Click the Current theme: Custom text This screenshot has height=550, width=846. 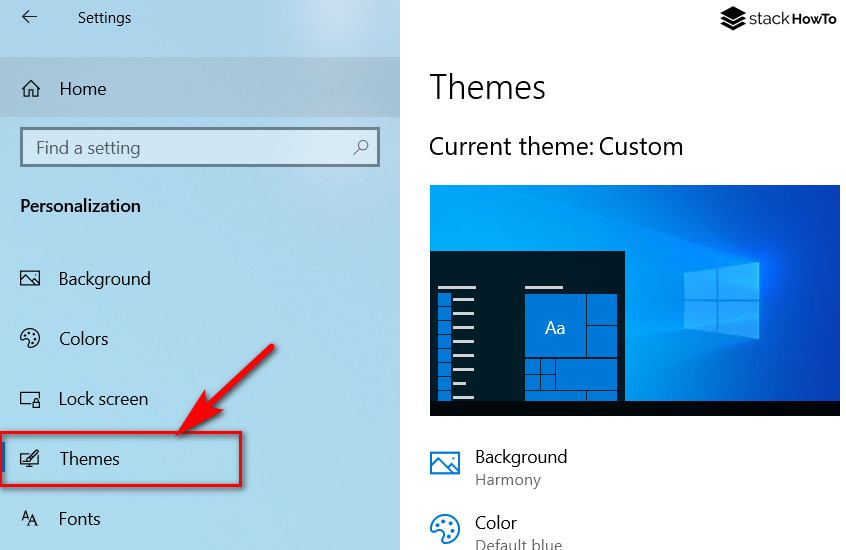coord(556,146)
